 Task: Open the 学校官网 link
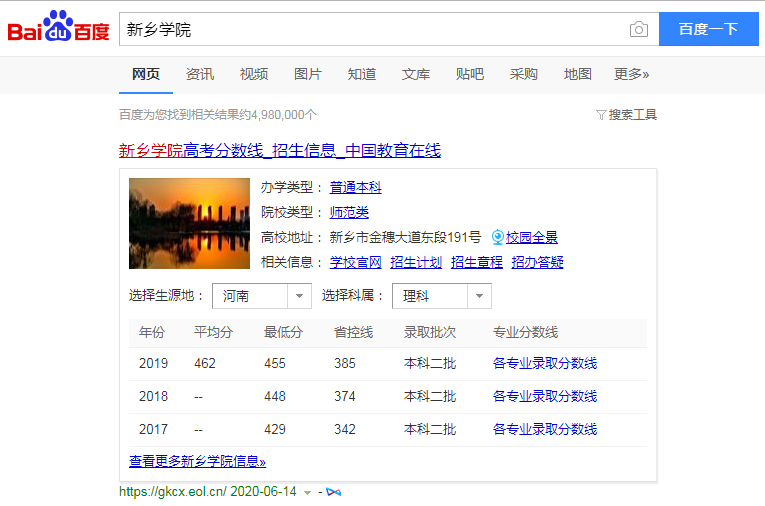(355, 262)
